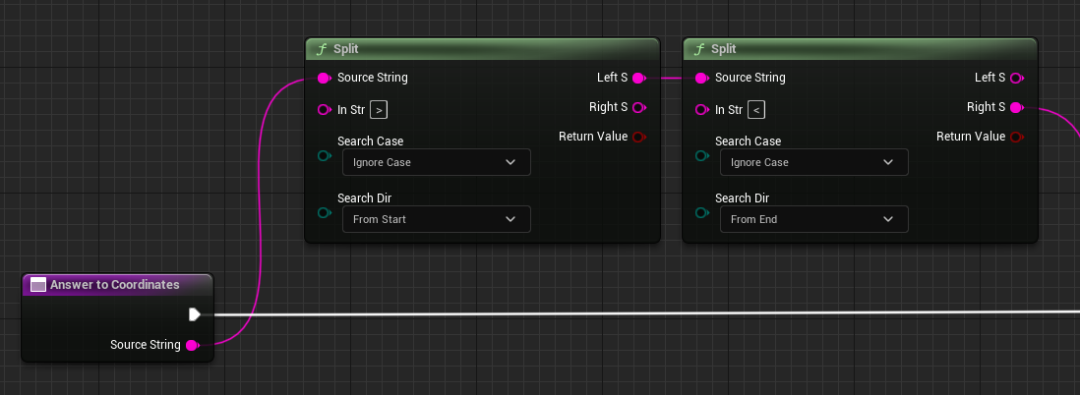Click the In Str field containing '>'
The width and height of the screenshot is (1080, 395).
[x=379, y=110]
